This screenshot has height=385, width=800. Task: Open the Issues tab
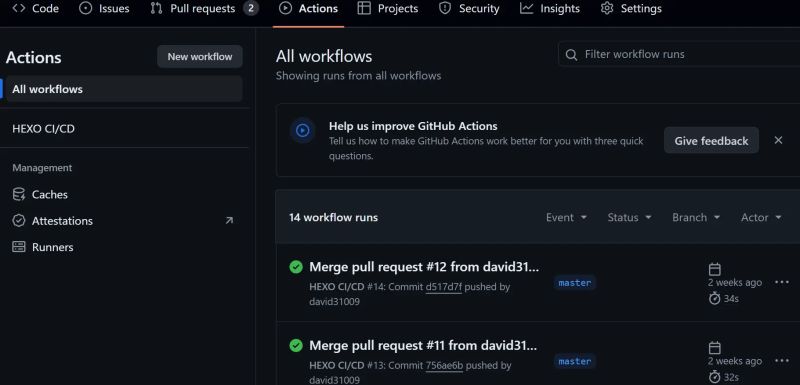click(x=105, y=9)
